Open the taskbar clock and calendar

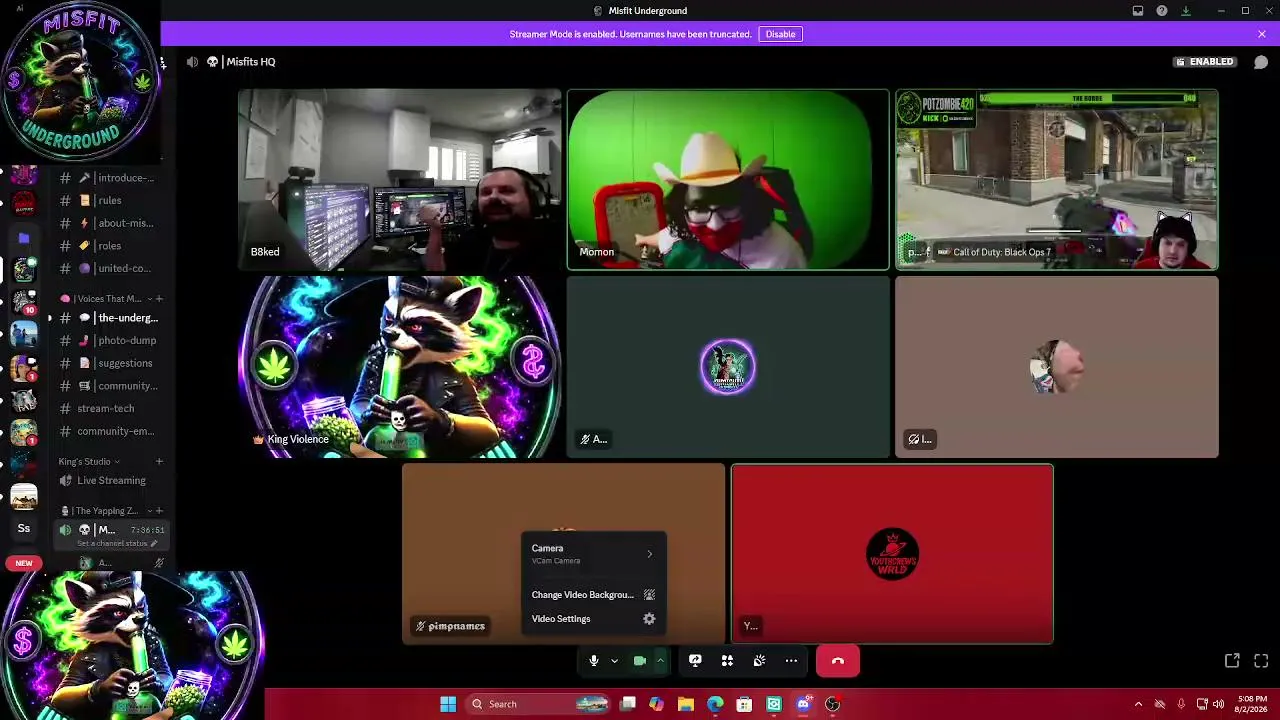pos(1252,704)
